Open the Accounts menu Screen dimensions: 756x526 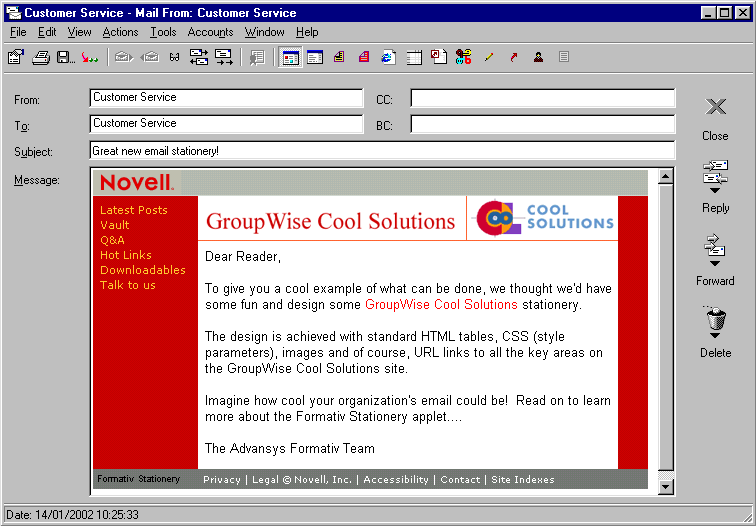pos(210,32)
